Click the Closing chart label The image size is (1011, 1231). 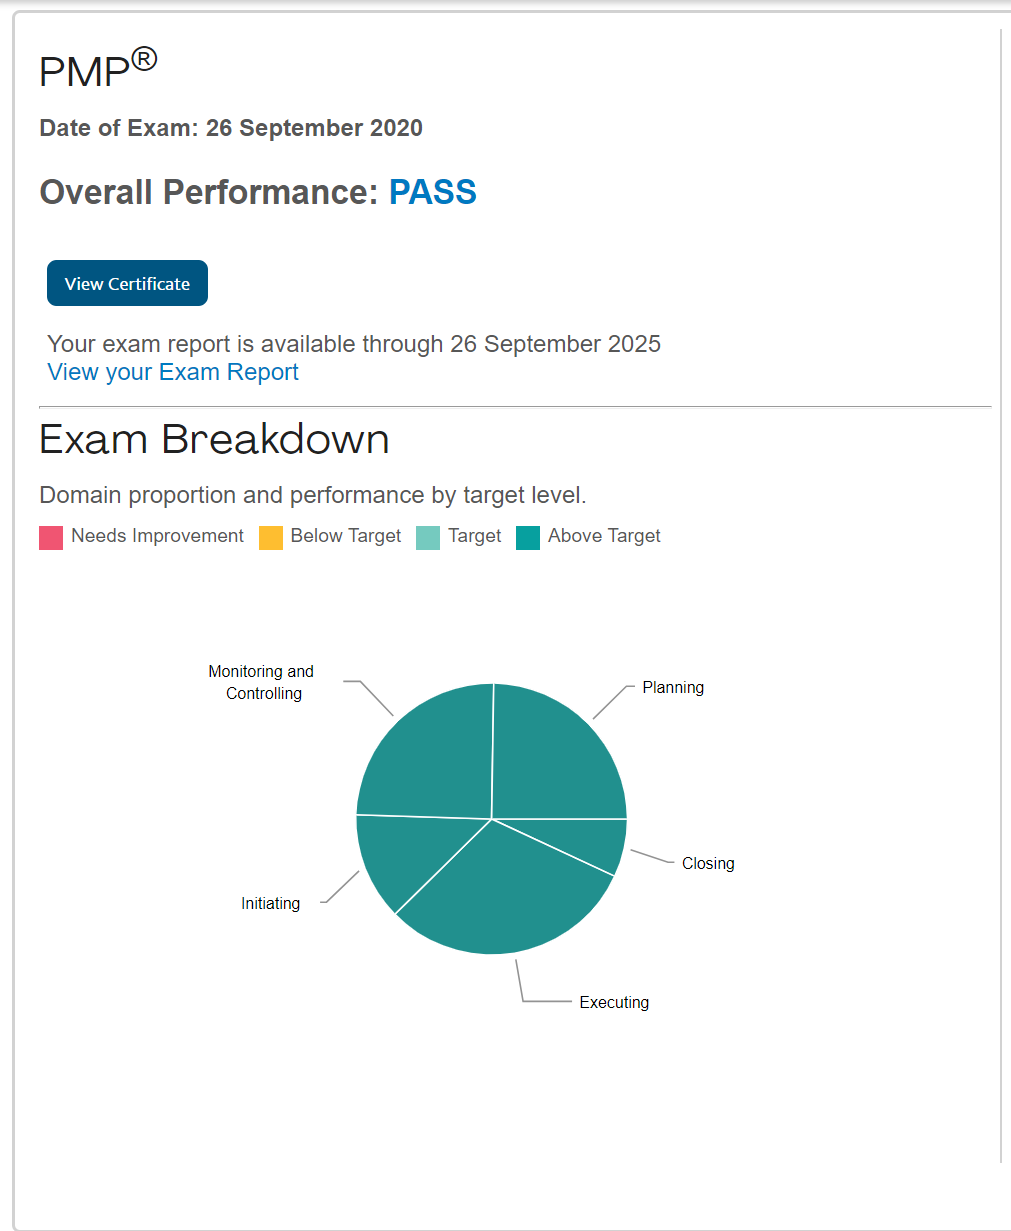click(708, 863)
